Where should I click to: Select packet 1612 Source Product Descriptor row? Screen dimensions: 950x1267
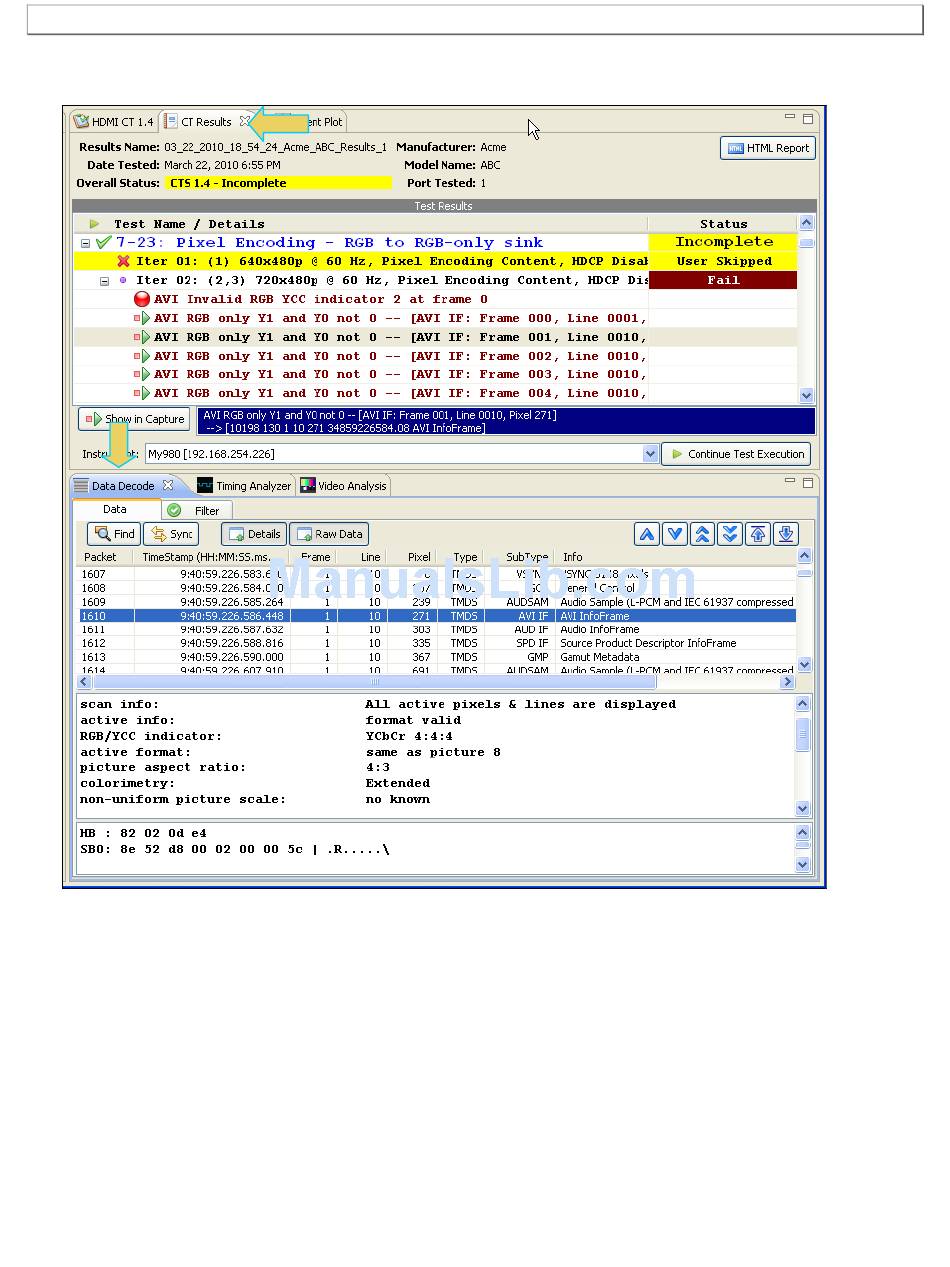[437, 643]
